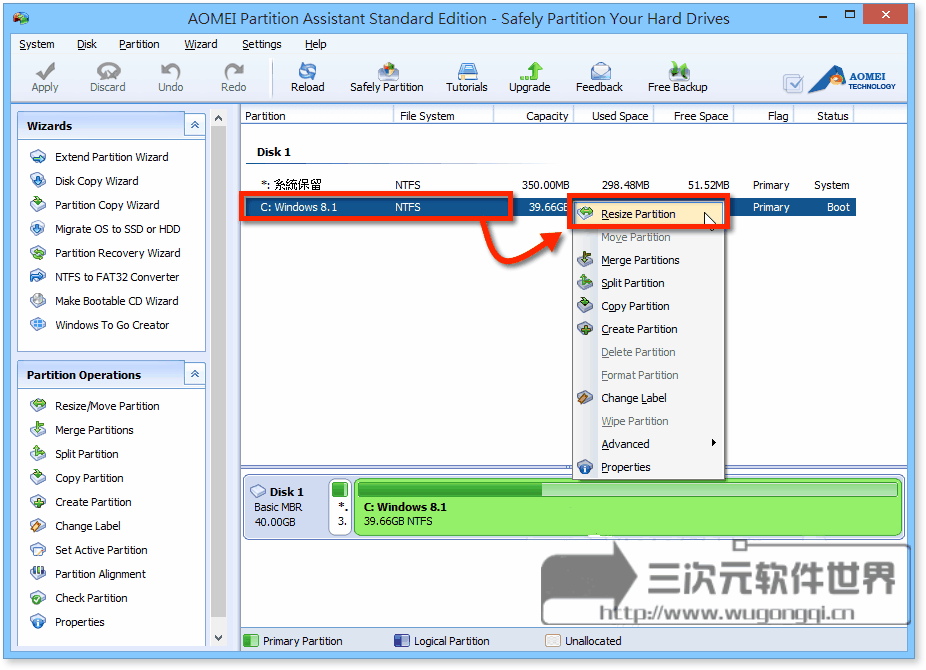Screen dimensions: 926x670
Task: Sort by the Used Space column header
Action: (614, 116)
